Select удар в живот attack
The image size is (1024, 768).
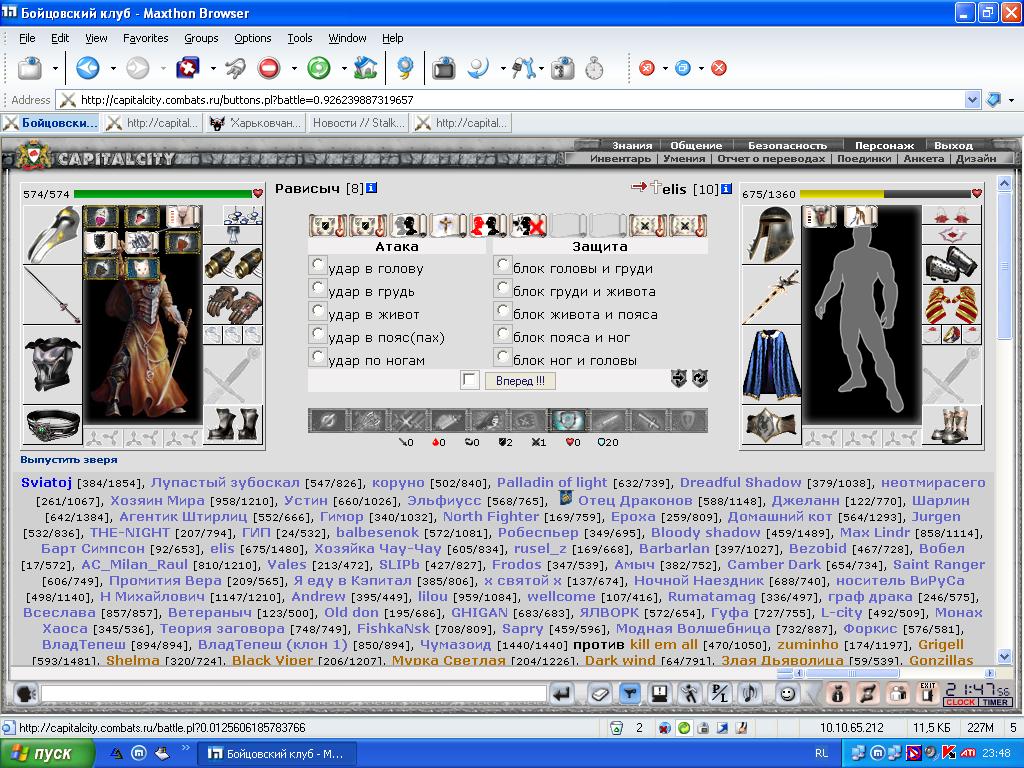click(x=317, y=310)
